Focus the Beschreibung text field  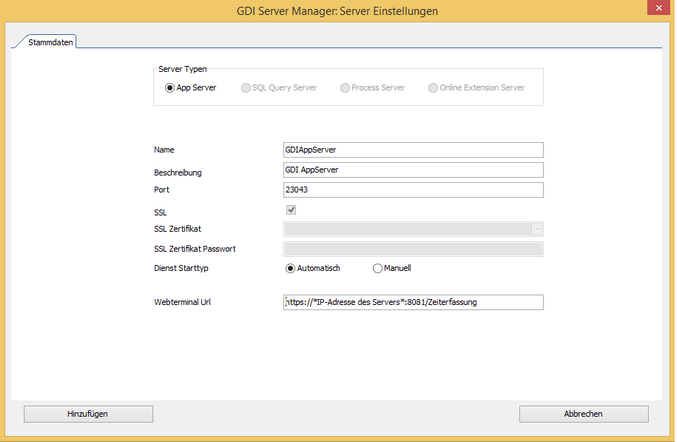413,170
